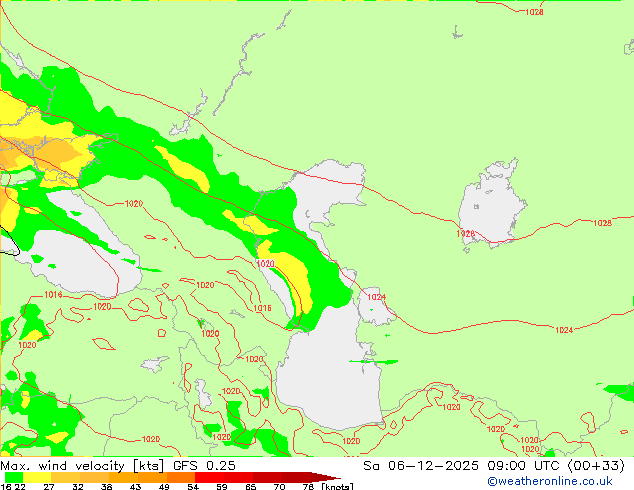Click the 'Sa 06-12-2025' date text
This screenshot has width=634, height=490.
tap(421, 466)
